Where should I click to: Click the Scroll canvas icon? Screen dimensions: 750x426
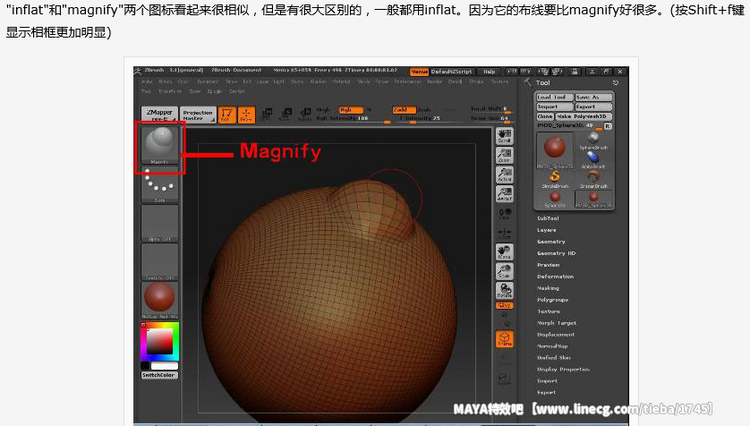tap(505, 136)
